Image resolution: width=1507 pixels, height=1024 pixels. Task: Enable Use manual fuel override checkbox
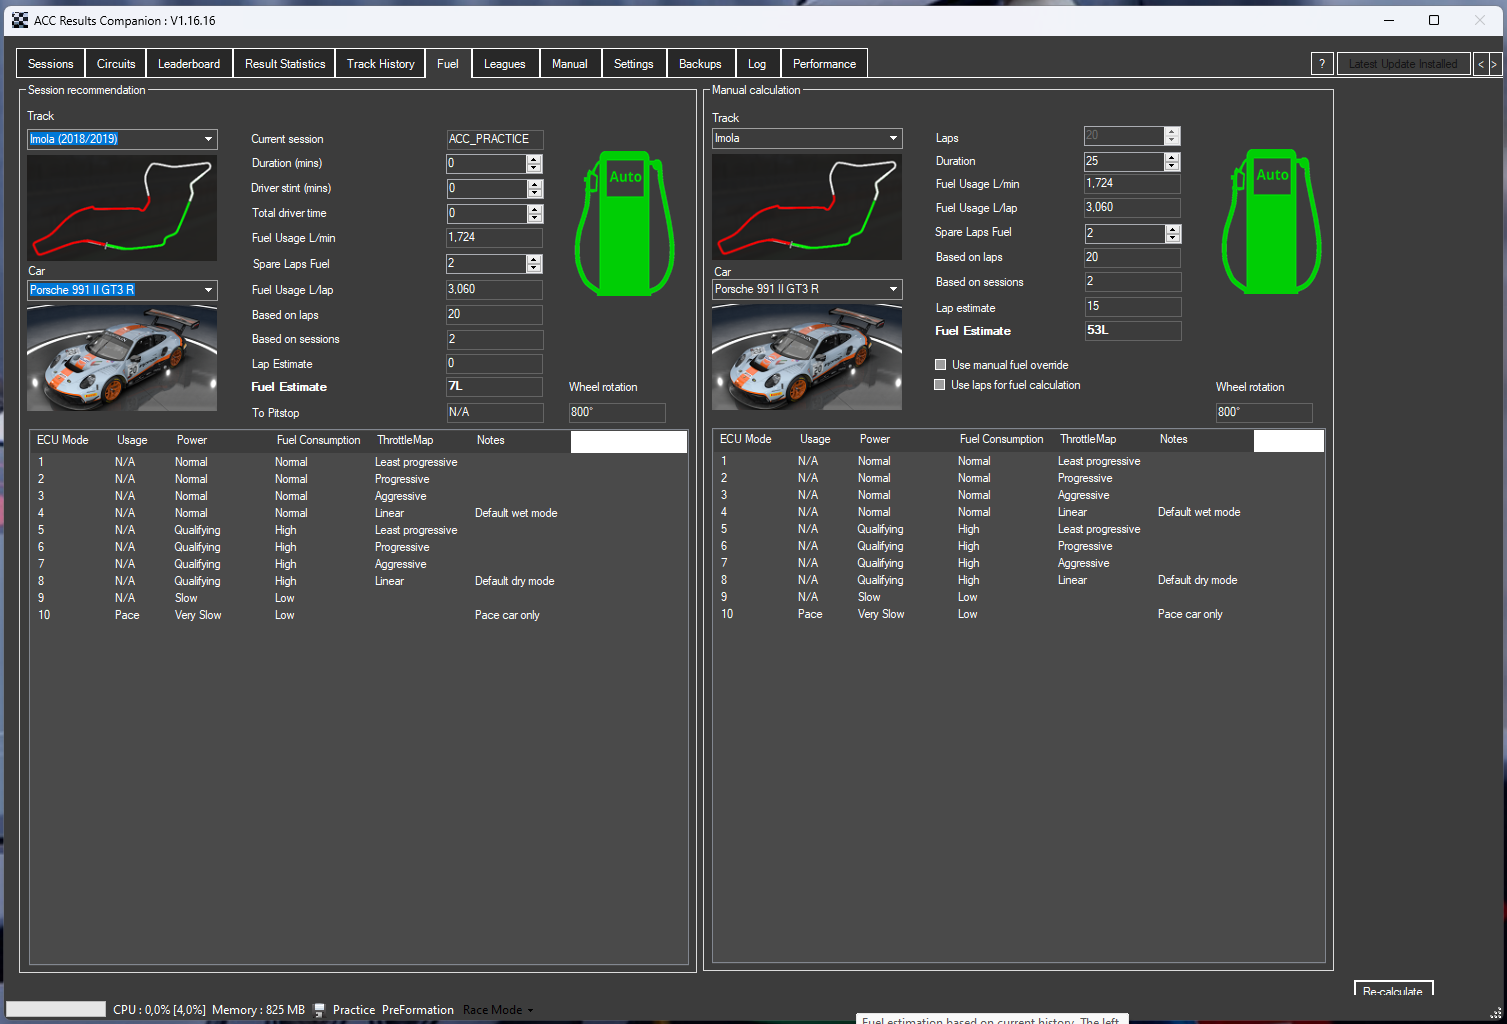coord(940,365)
